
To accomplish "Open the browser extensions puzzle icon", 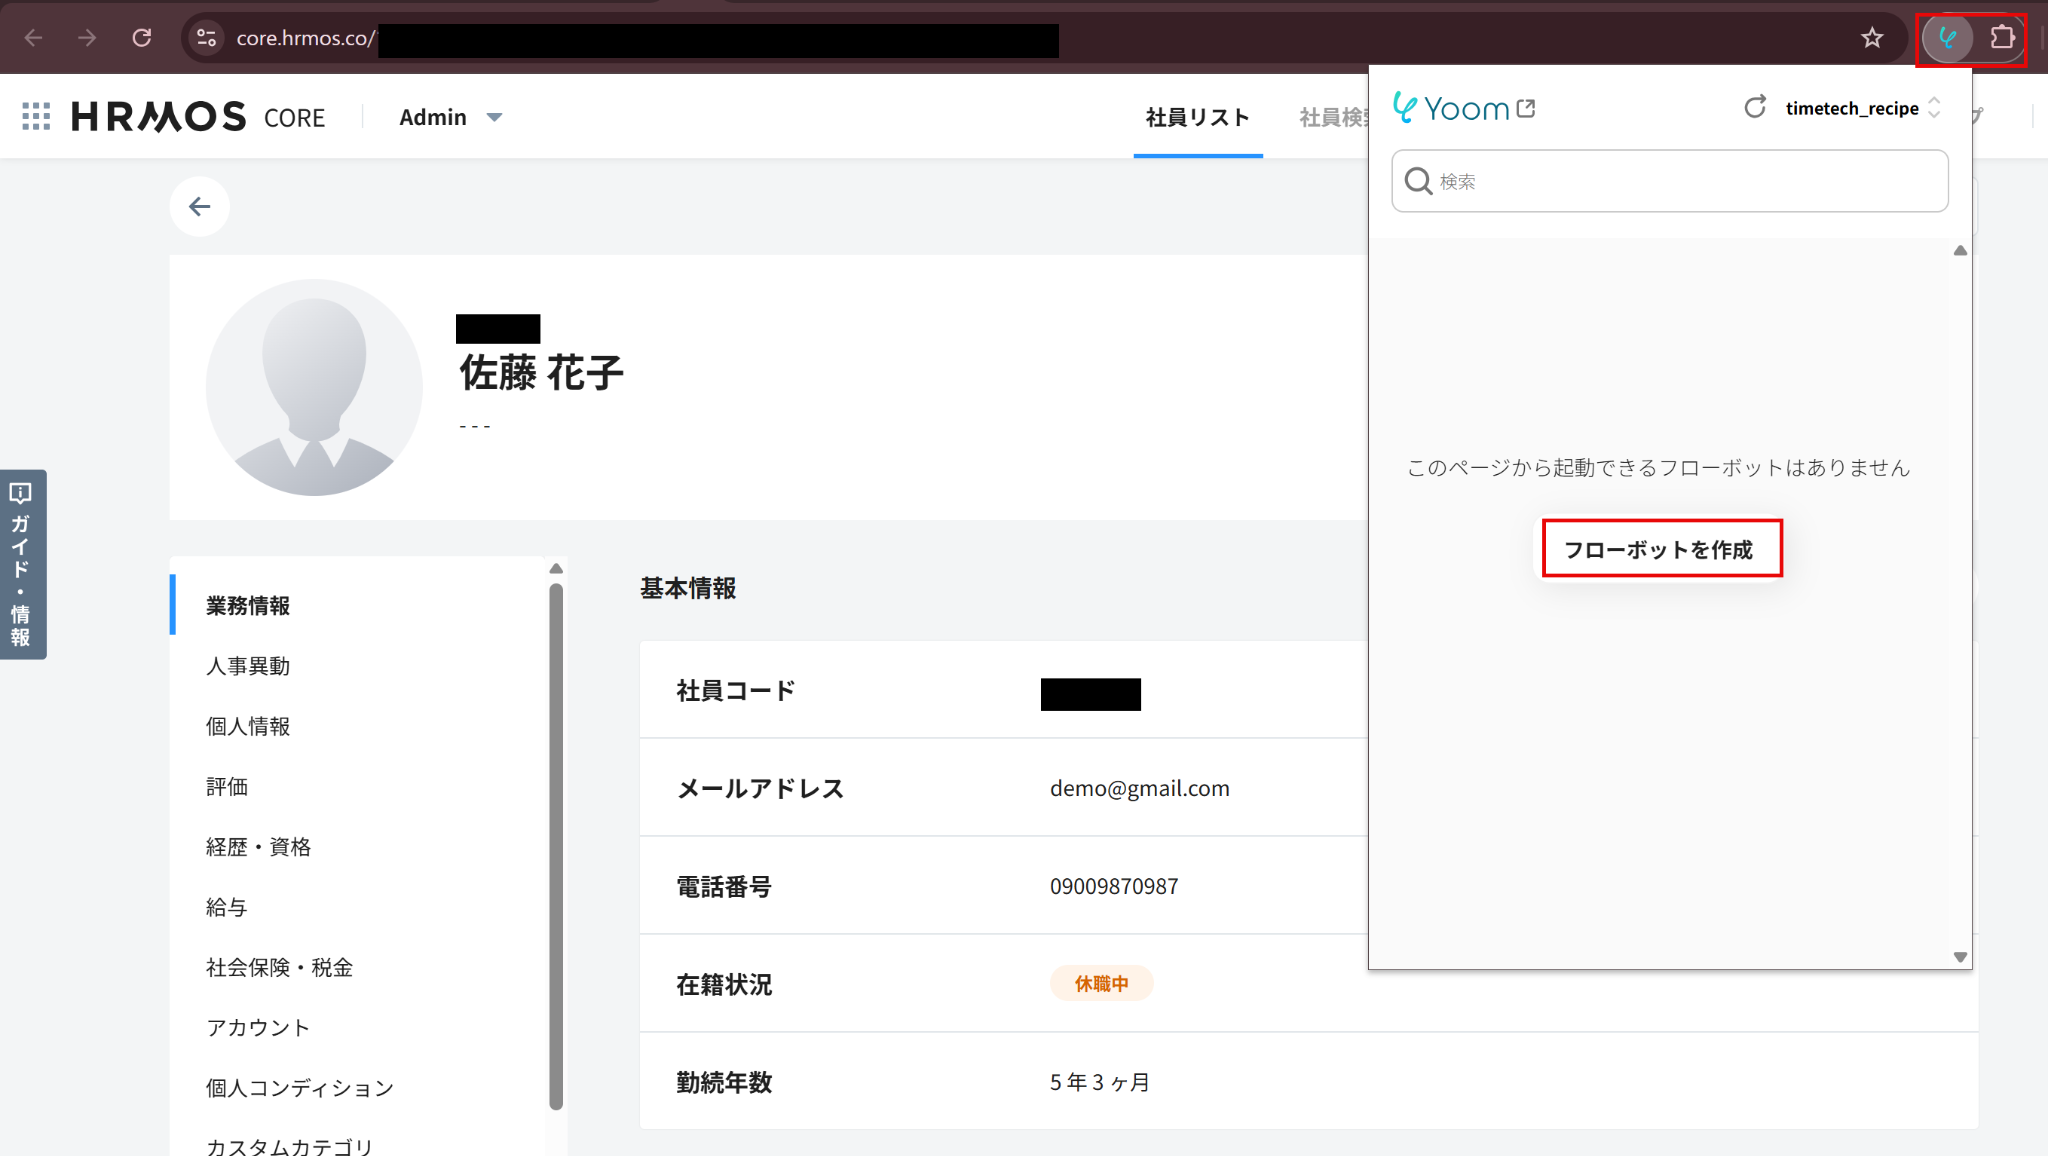I will pos(2002,38).
